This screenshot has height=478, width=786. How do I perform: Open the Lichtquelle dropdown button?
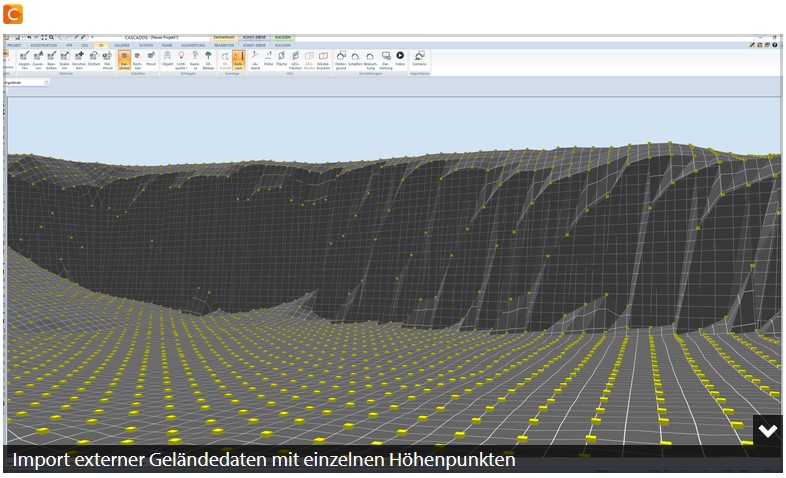pos(181,60)
